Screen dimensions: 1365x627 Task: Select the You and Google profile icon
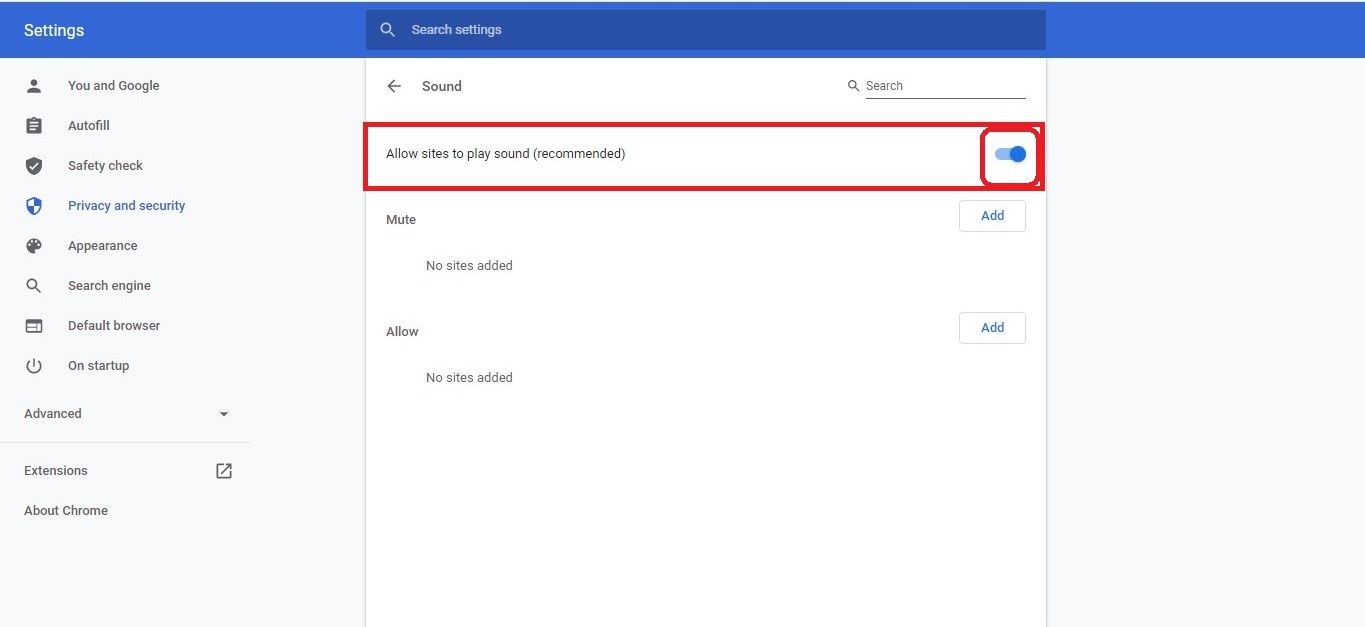pos(33,85)
